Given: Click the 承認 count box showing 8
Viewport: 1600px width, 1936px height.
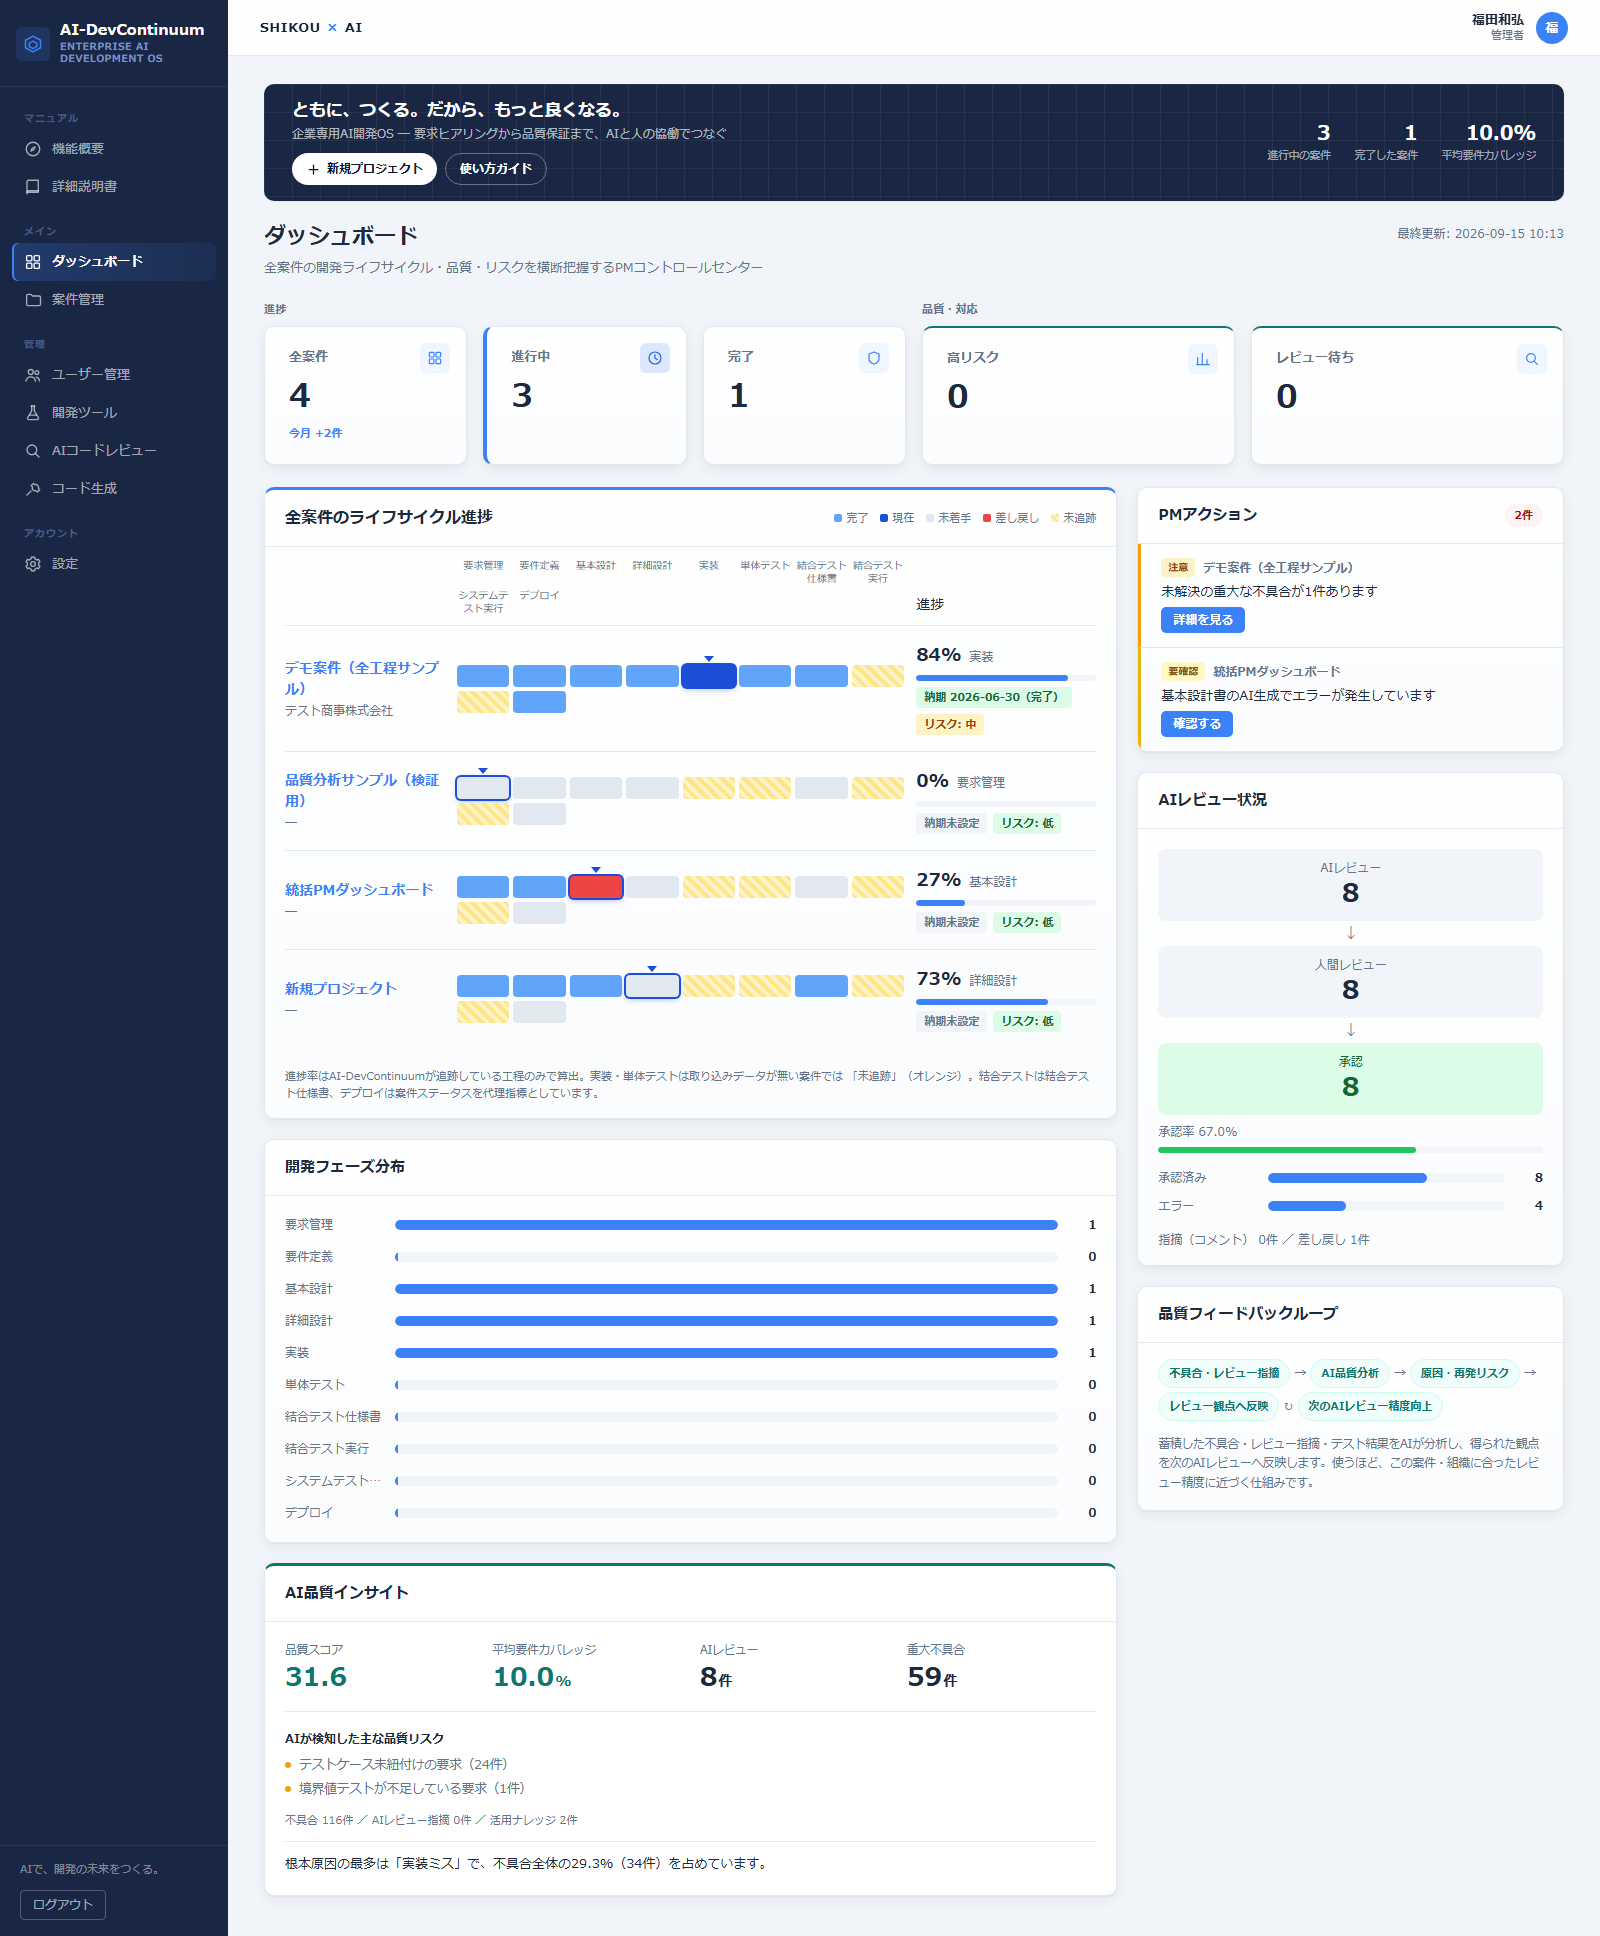Looking at the screenshot, I should [x=1350, y=1079].
